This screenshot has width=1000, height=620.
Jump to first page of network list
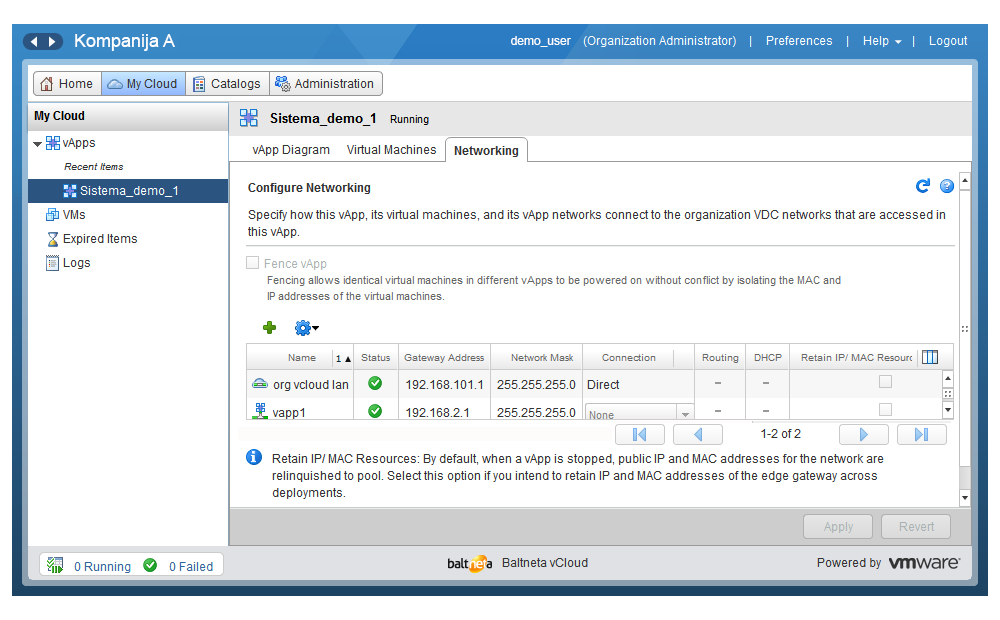[x=640, y=434]
